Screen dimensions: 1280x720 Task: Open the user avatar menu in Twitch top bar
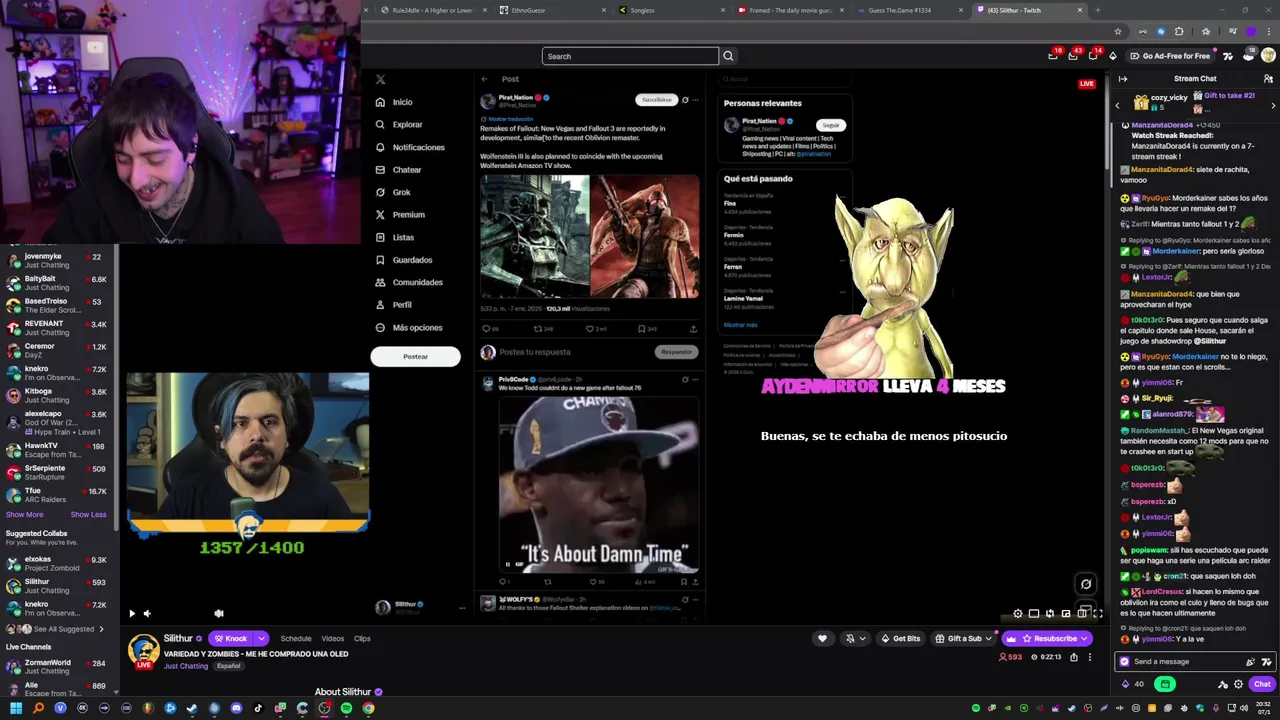[1268, 56]
